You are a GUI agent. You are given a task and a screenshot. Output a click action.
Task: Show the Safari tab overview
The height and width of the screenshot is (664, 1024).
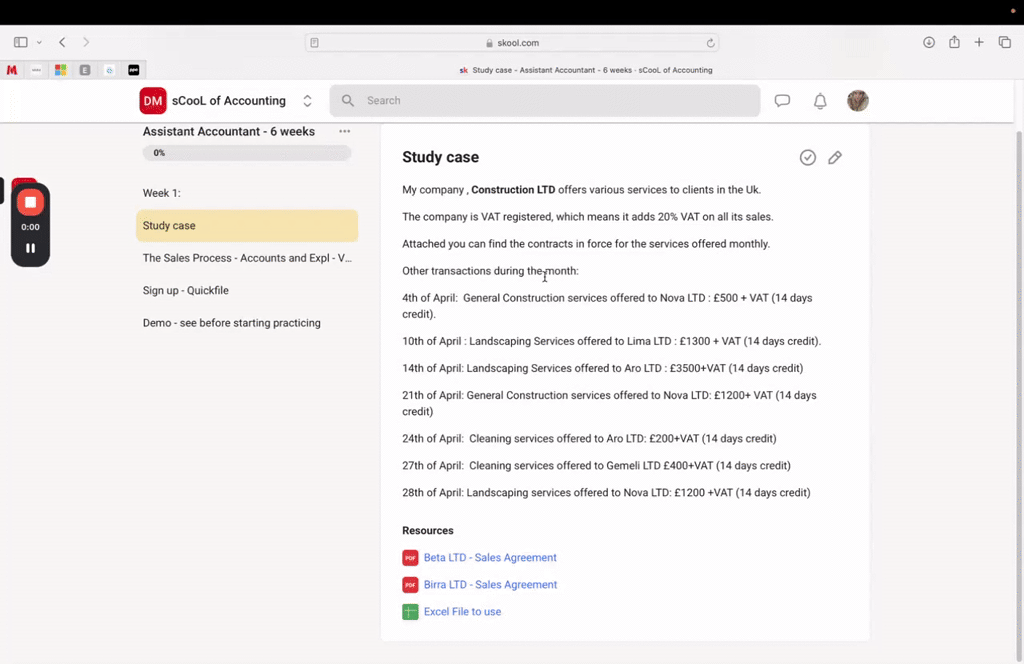(1005, 42)
